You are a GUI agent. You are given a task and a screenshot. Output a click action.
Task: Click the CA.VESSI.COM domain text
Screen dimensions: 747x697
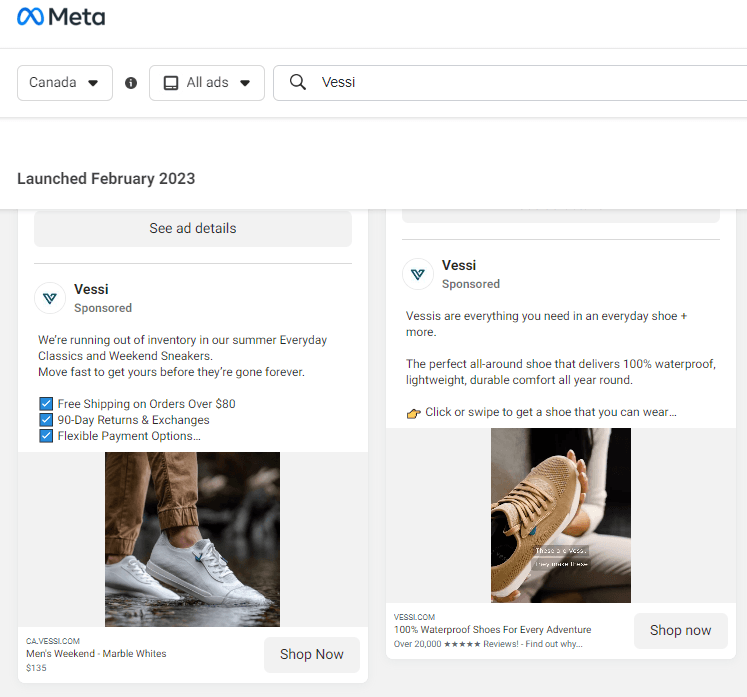pyautogui.click(x=53, y=641)
